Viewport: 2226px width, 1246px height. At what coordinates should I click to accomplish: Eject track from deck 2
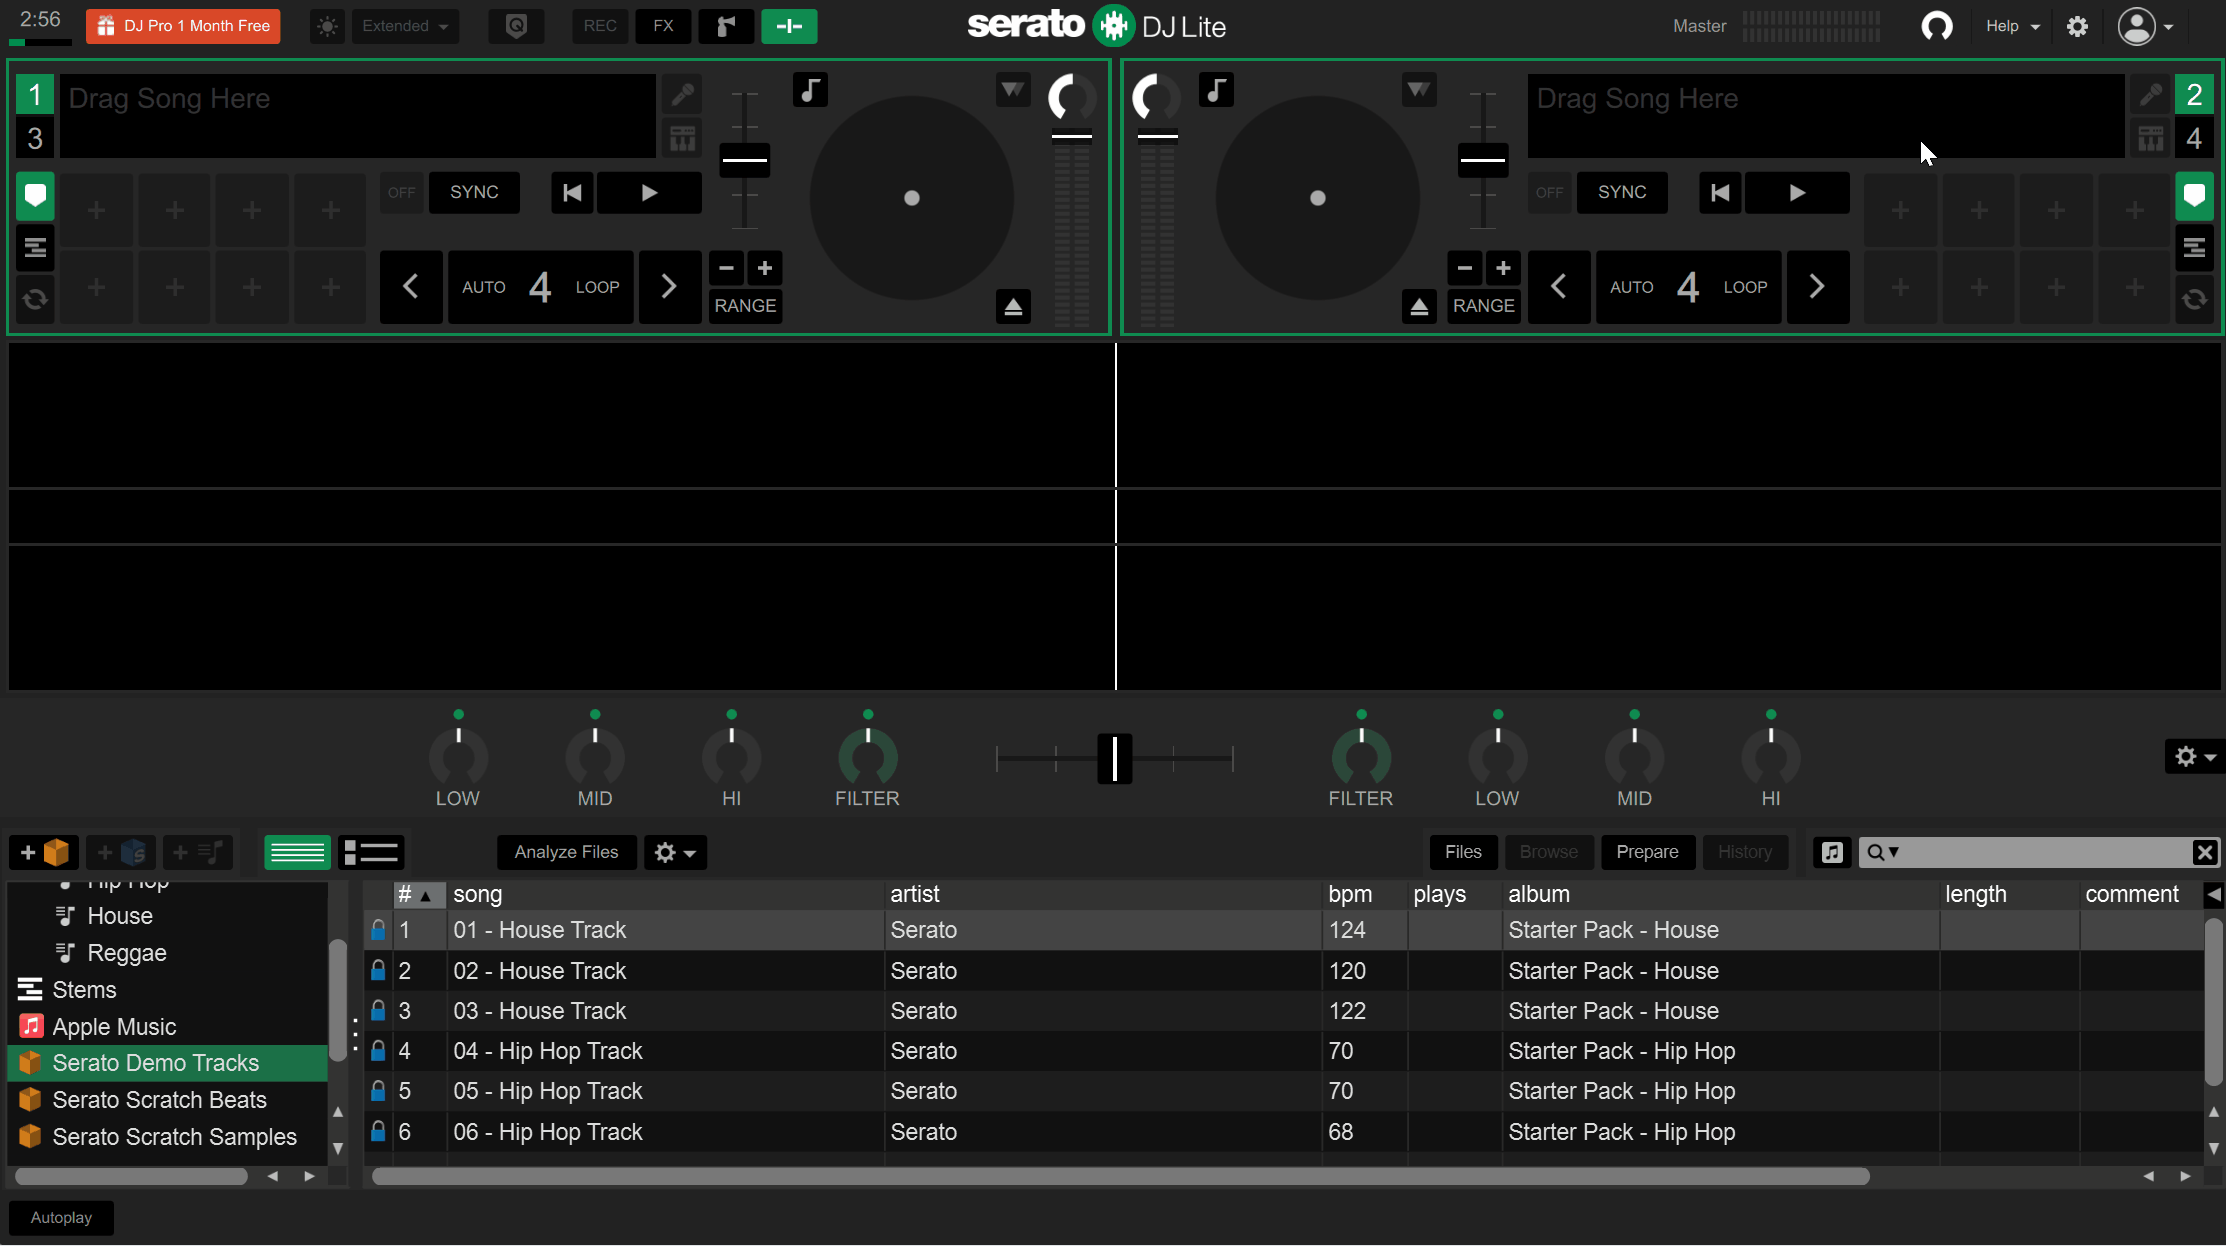(x=1419, y=306)
